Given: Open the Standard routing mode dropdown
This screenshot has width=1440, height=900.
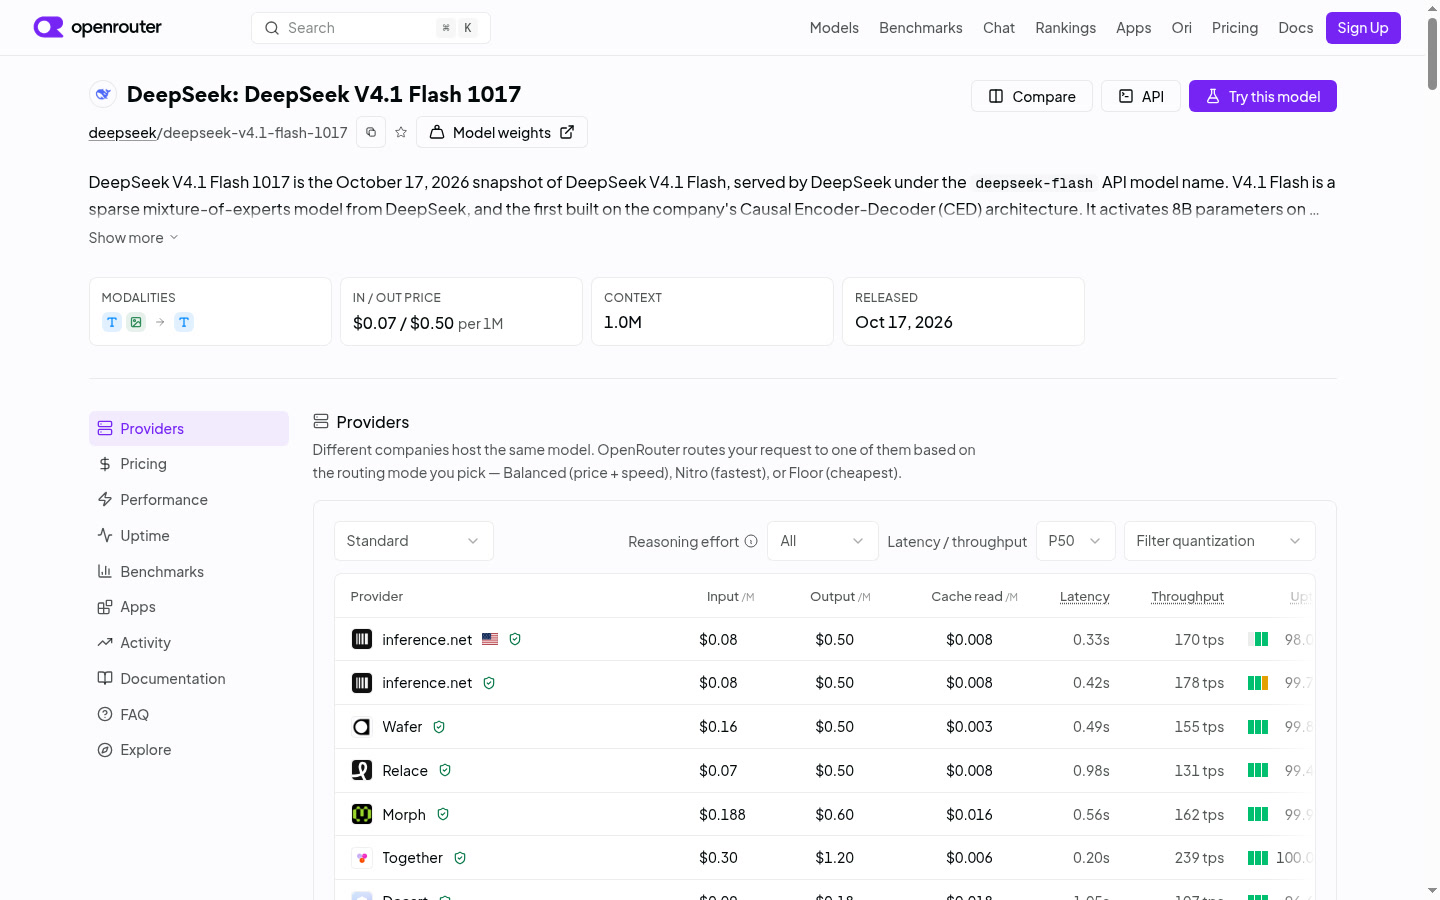Looking at the screenshot, I should point(414,541).
